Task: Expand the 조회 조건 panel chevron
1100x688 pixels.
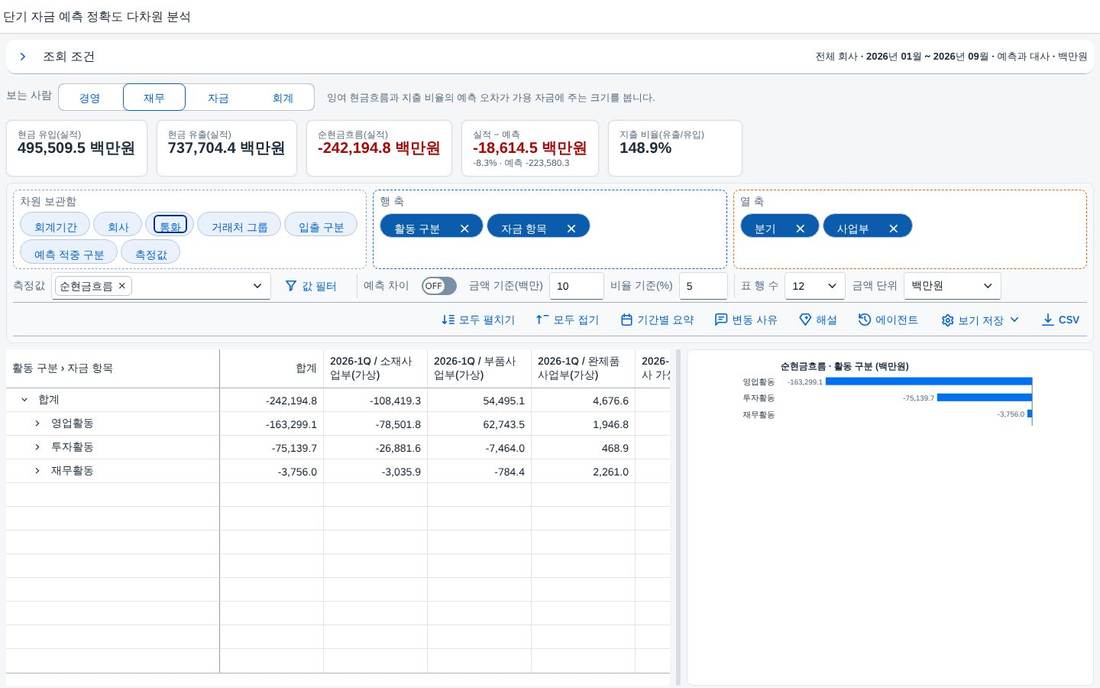Action: coord(23,57)
